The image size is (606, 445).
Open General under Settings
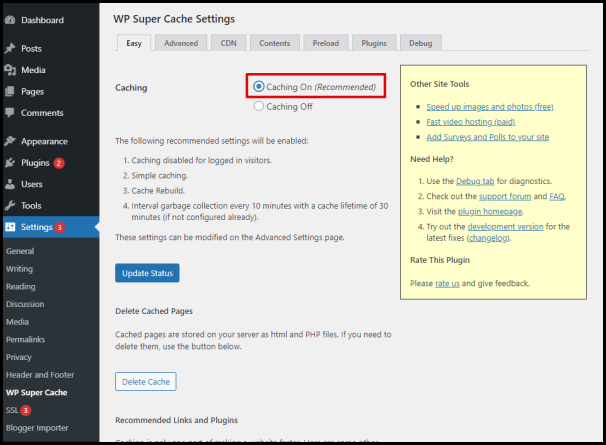pyautogui.click(x=20, y=251)
